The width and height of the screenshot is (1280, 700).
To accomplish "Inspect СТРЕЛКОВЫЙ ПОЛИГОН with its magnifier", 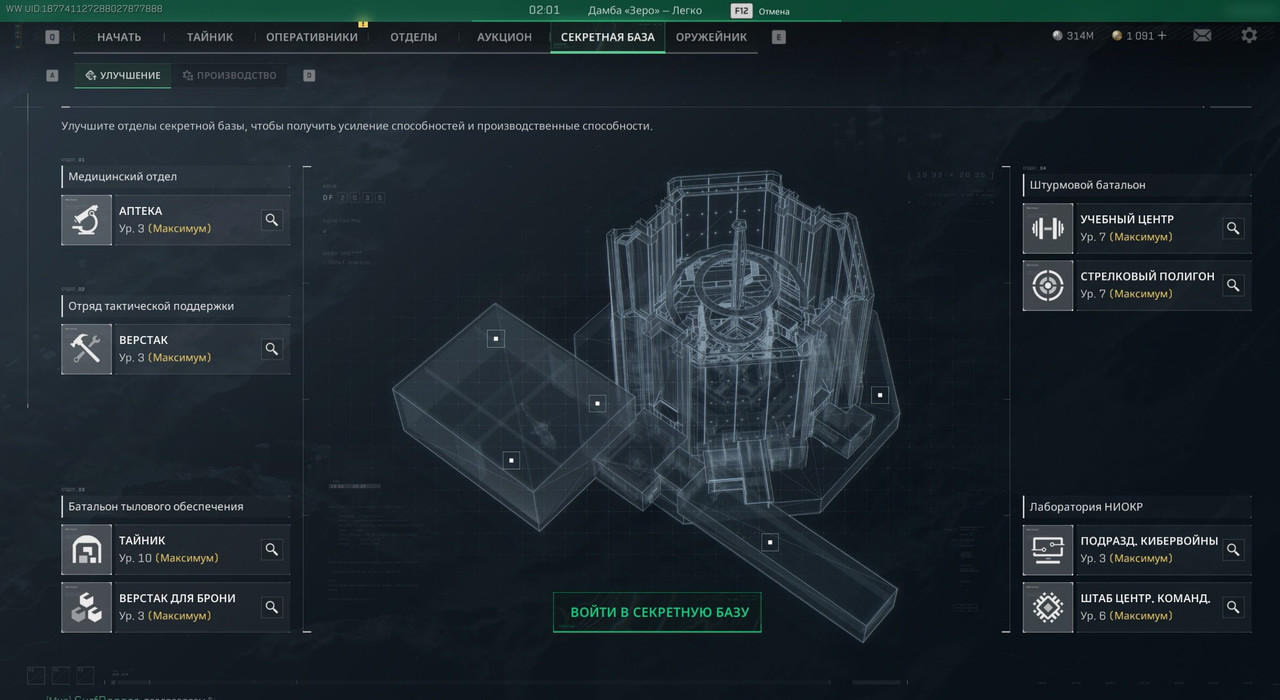I will [x=1233, y=286].
